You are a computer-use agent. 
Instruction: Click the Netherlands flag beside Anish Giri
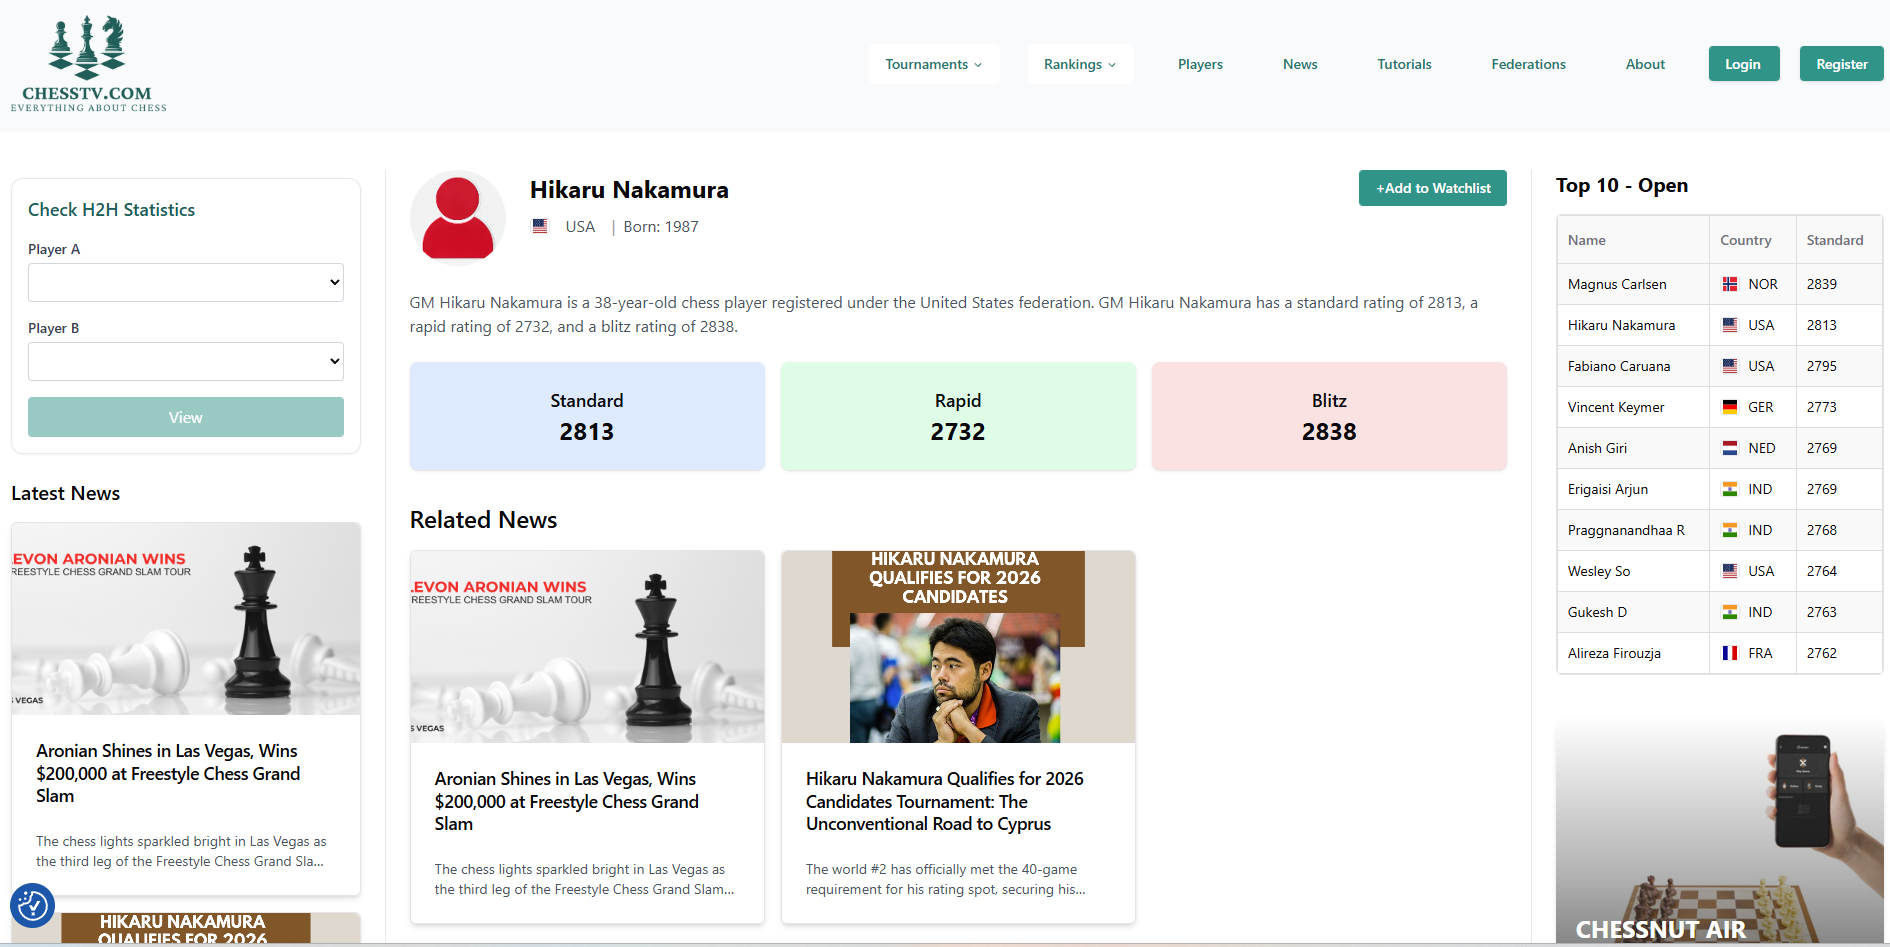point(1730,448)
